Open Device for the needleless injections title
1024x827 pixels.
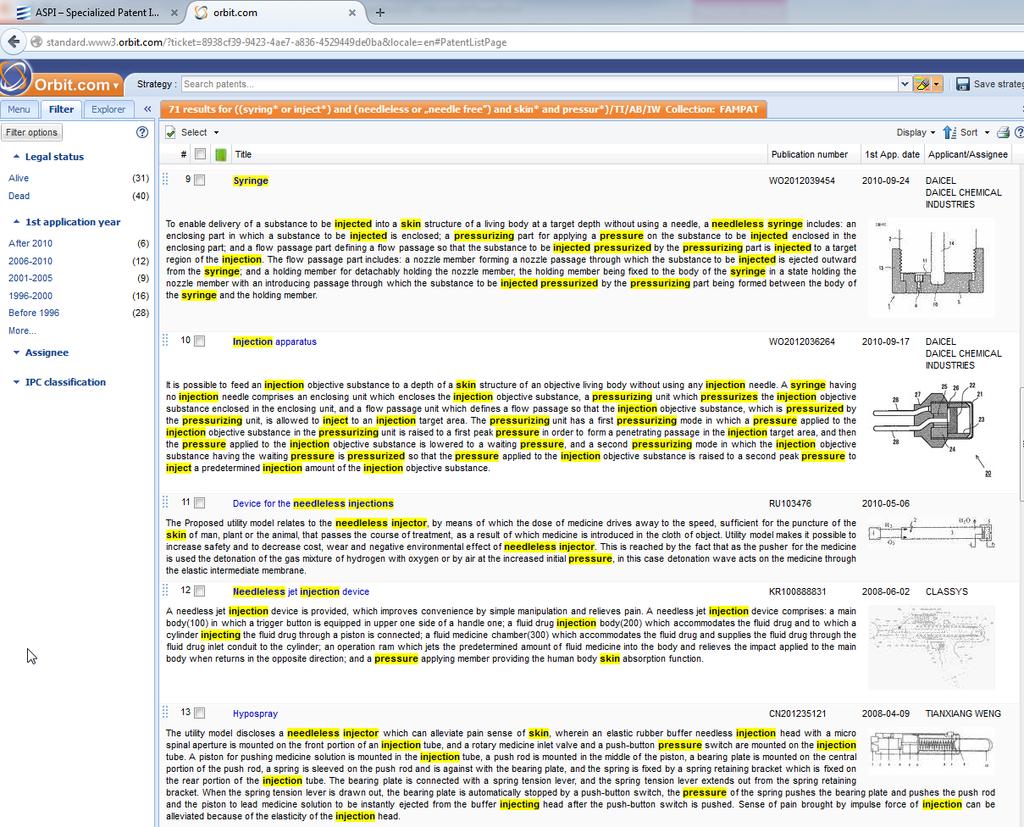(313, 504)
